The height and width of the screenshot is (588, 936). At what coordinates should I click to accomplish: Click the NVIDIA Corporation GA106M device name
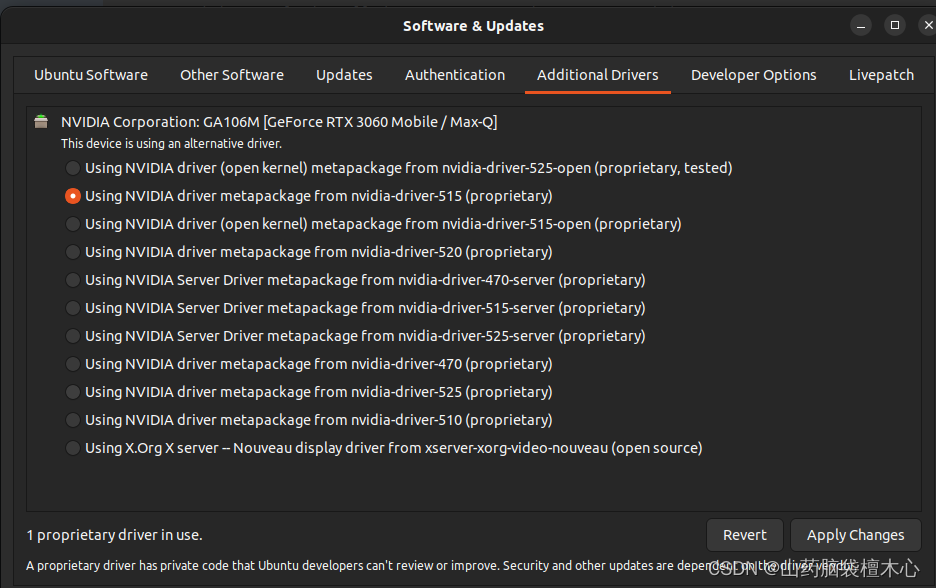(279, 122)
